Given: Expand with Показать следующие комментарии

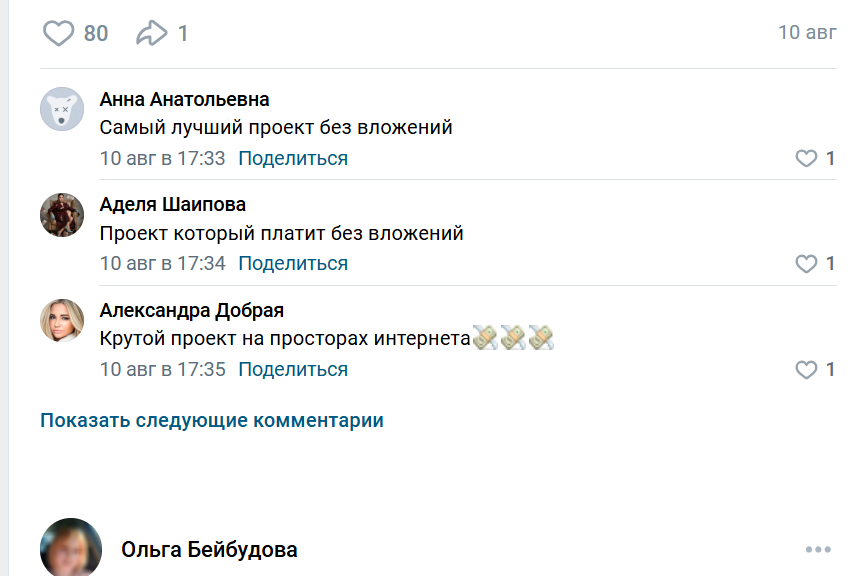Looking at the screenshot, I should coord(212,420).
